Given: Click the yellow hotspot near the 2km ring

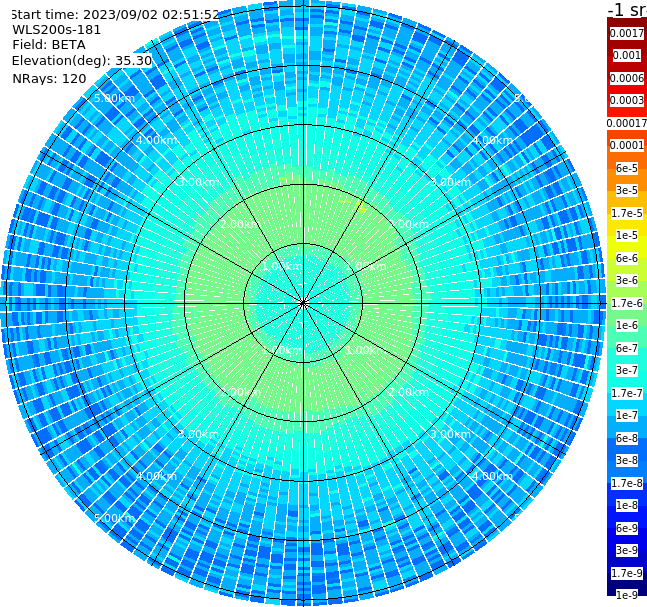Looking at the screenshot, I should pyautogui.click(x=360, y=205).
